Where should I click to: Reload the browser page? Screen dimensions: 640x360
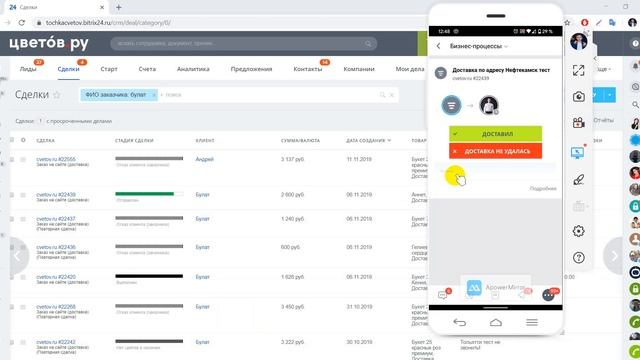pyautogui.click(x=22, y=23)
